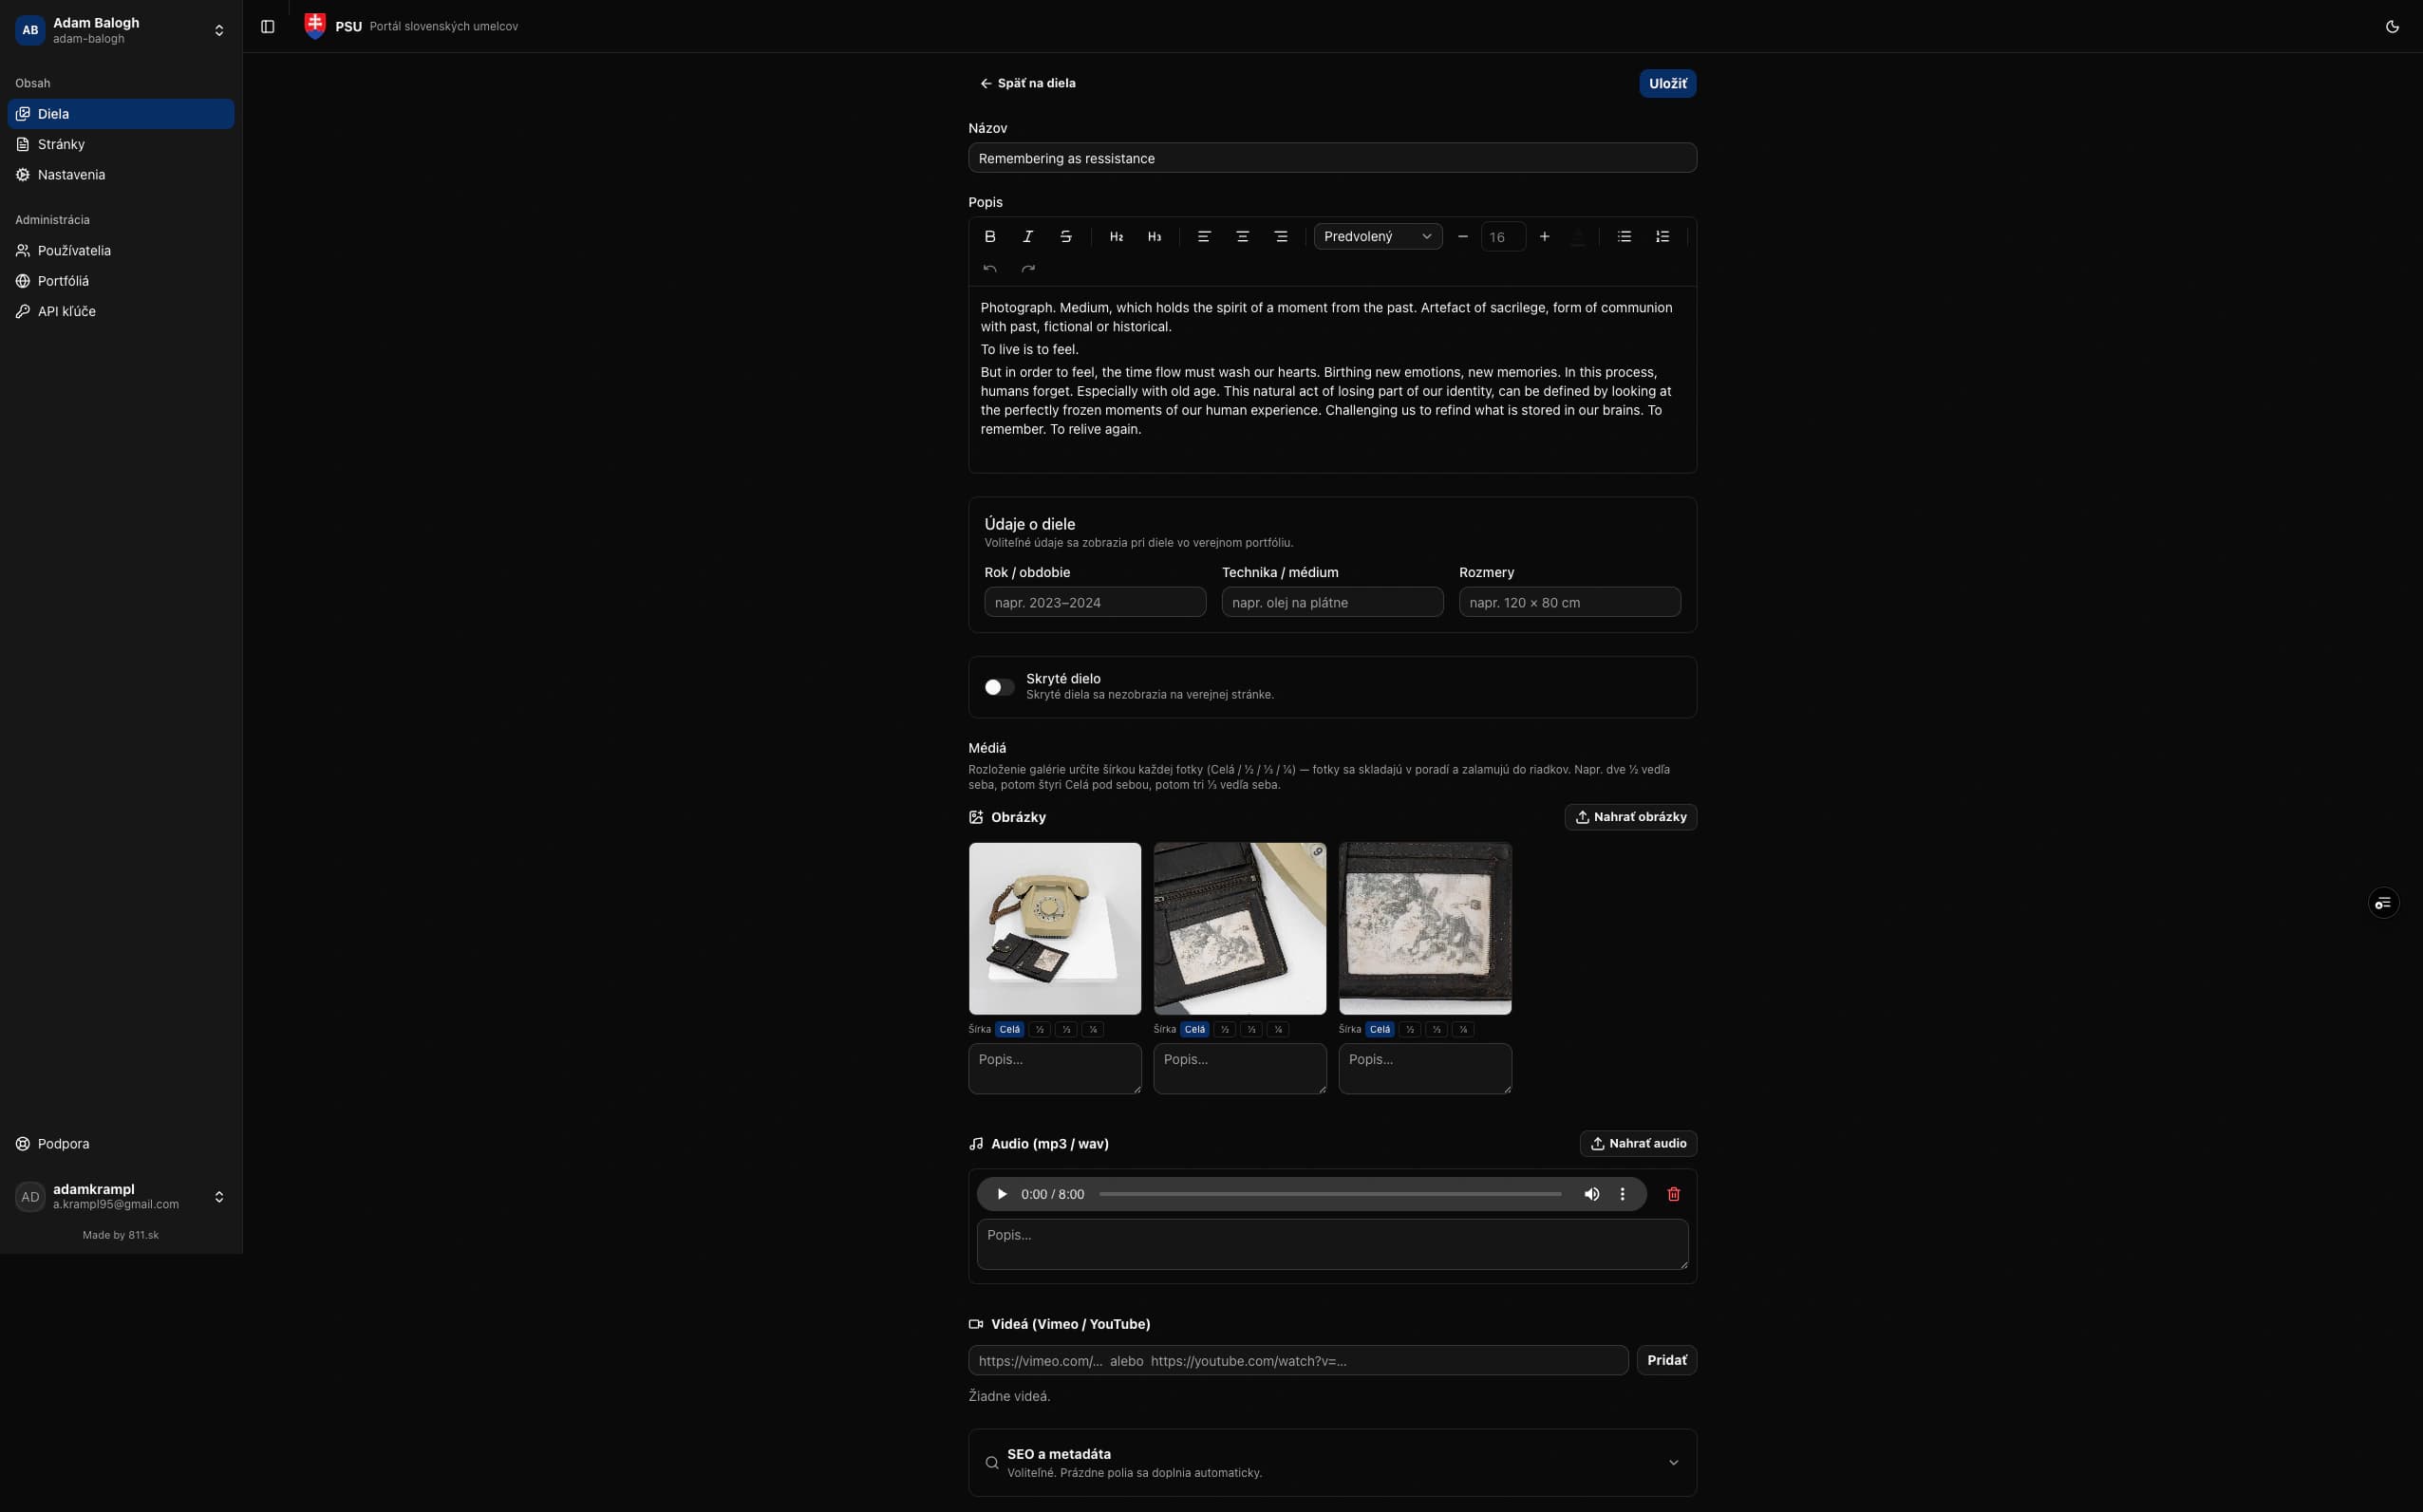2423x1512 pixels.
Task: Open the floating list-settings icon at right edge
Action: point(2384,904)
